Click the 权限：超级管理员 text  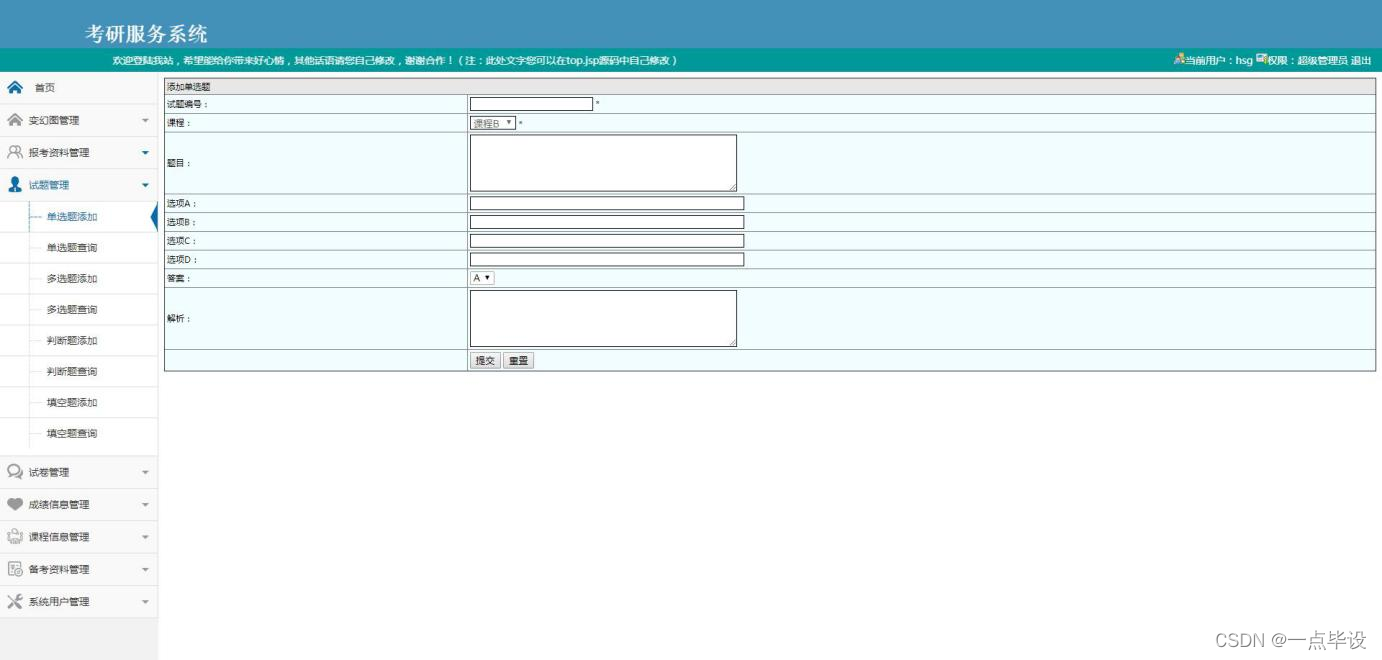coord(1307,61)
